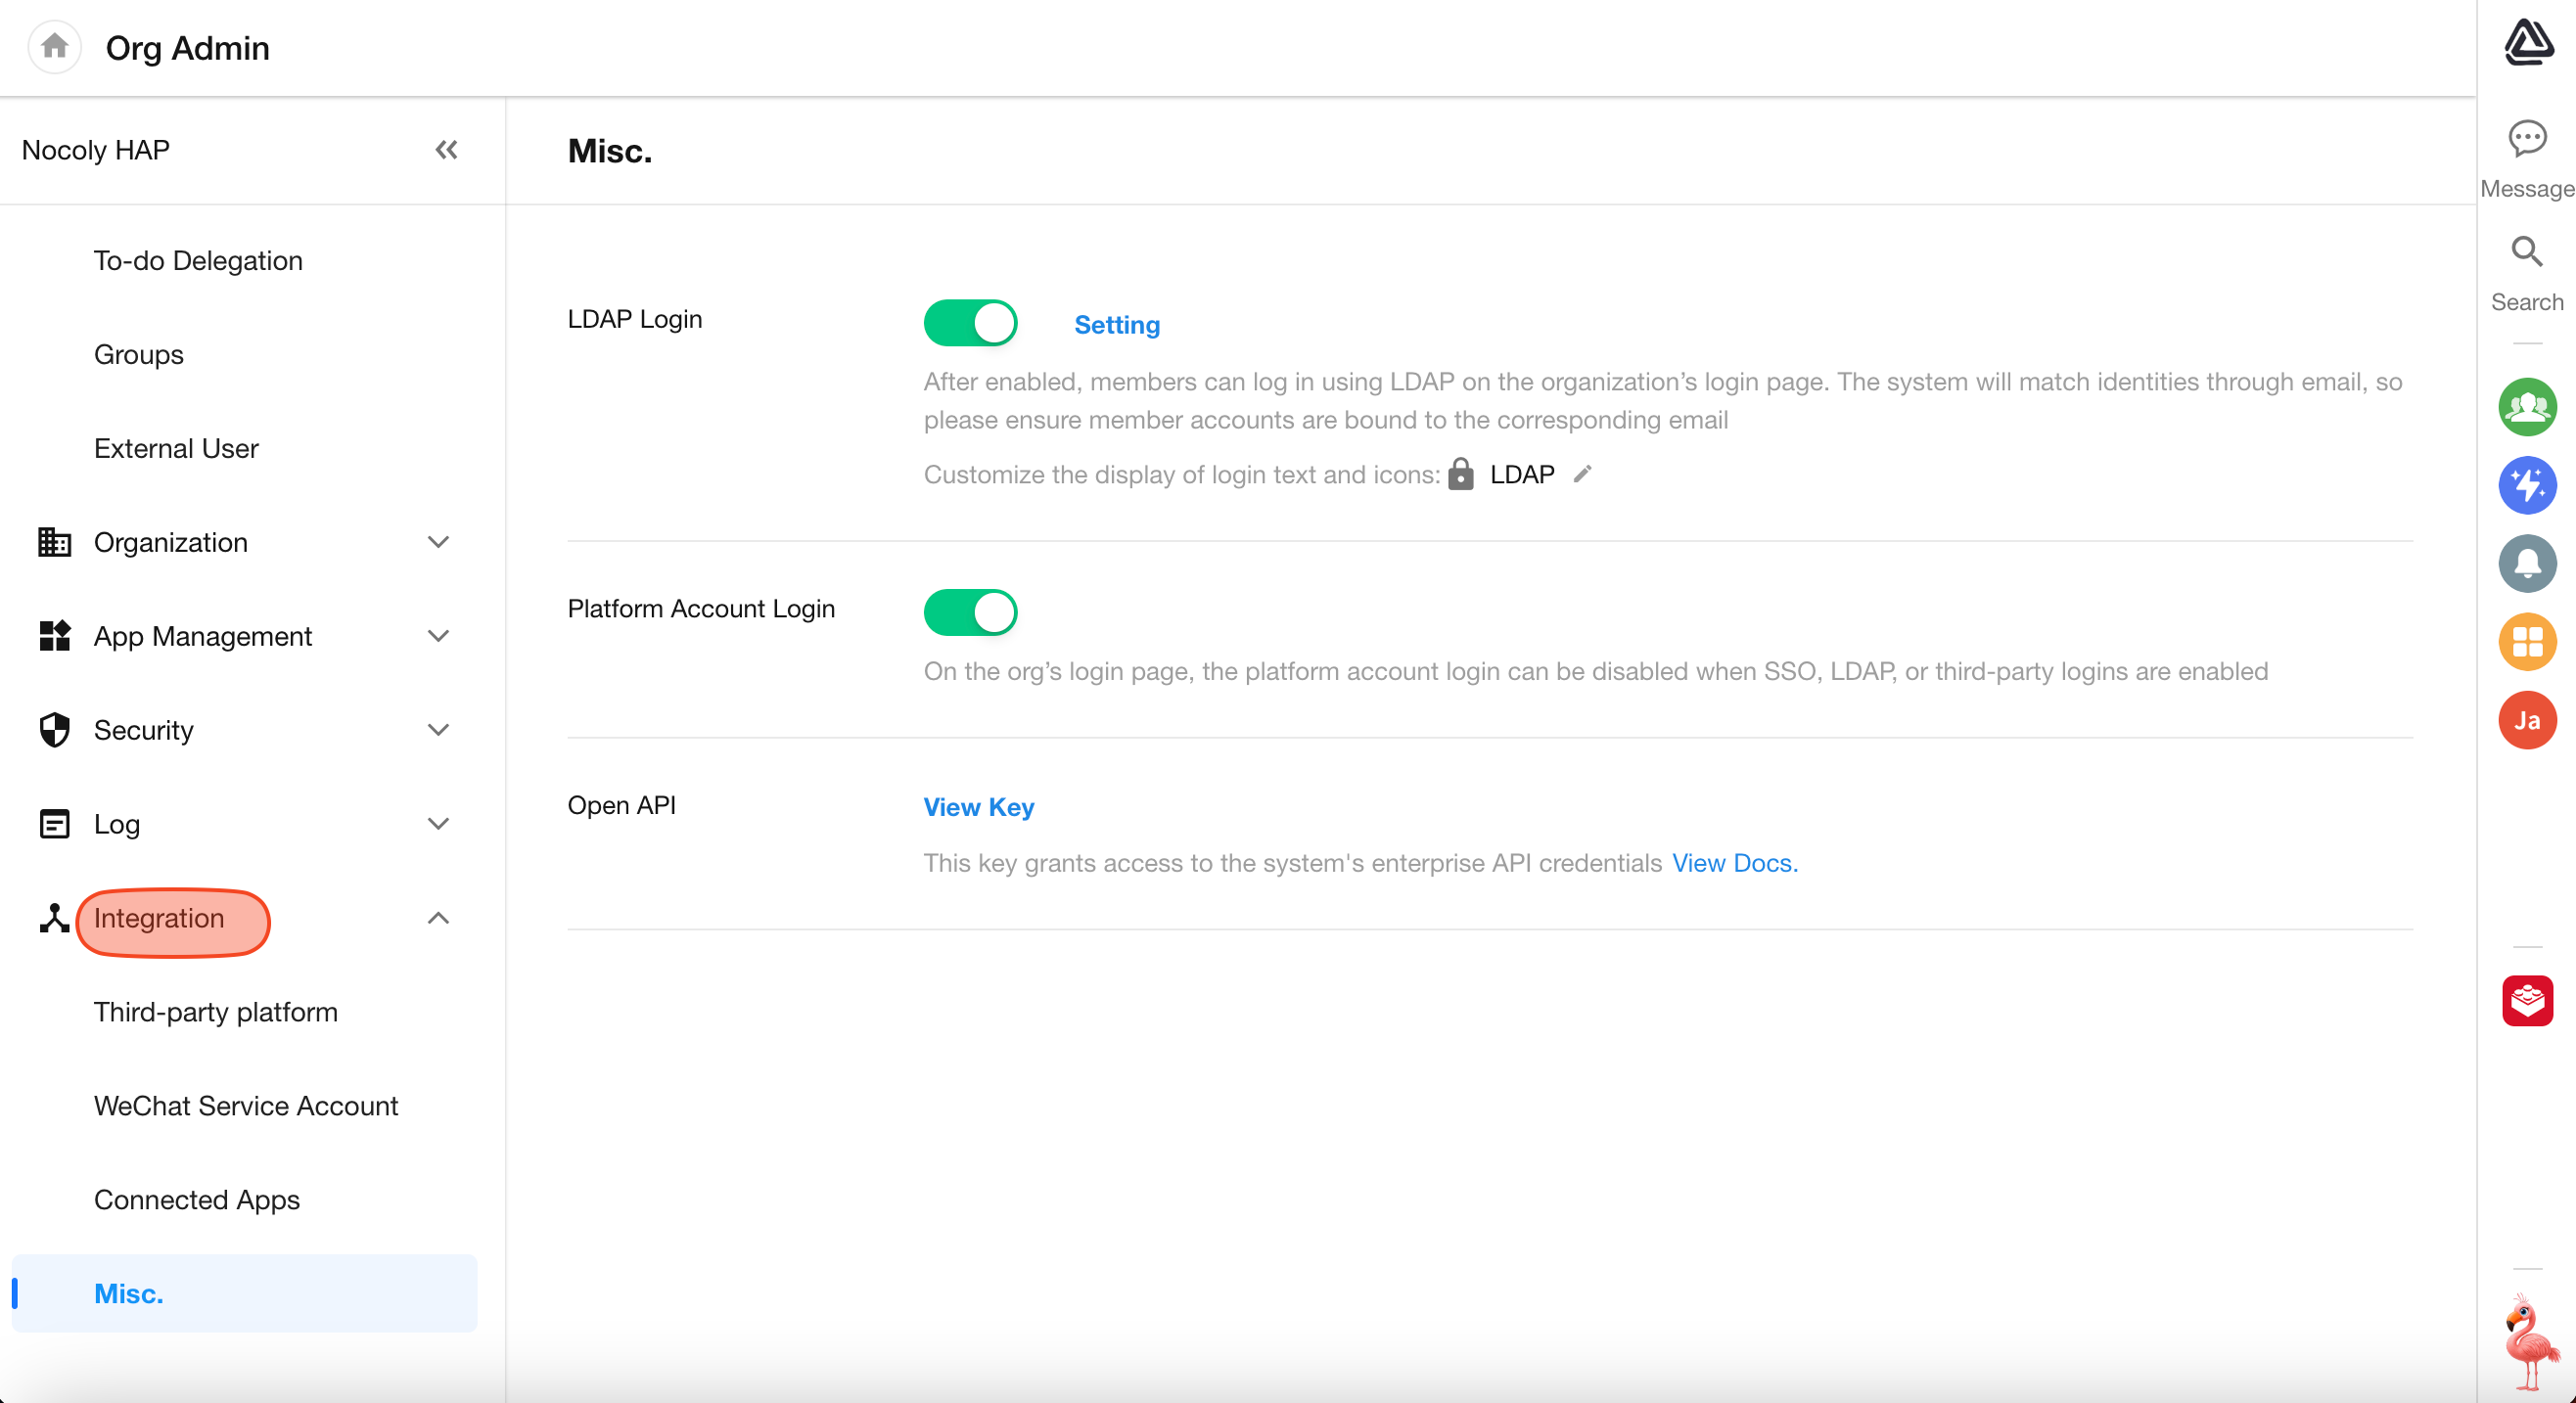Turn off Platform Account Login toggle
The image size is (2576, 1403).
coord(969,612)
